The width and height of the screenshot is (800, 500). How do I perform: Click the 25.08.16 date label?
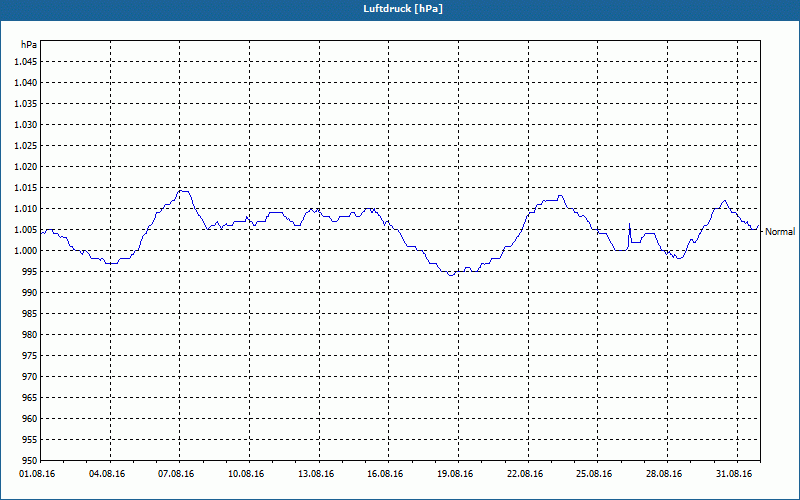click(x=594, y=474)
